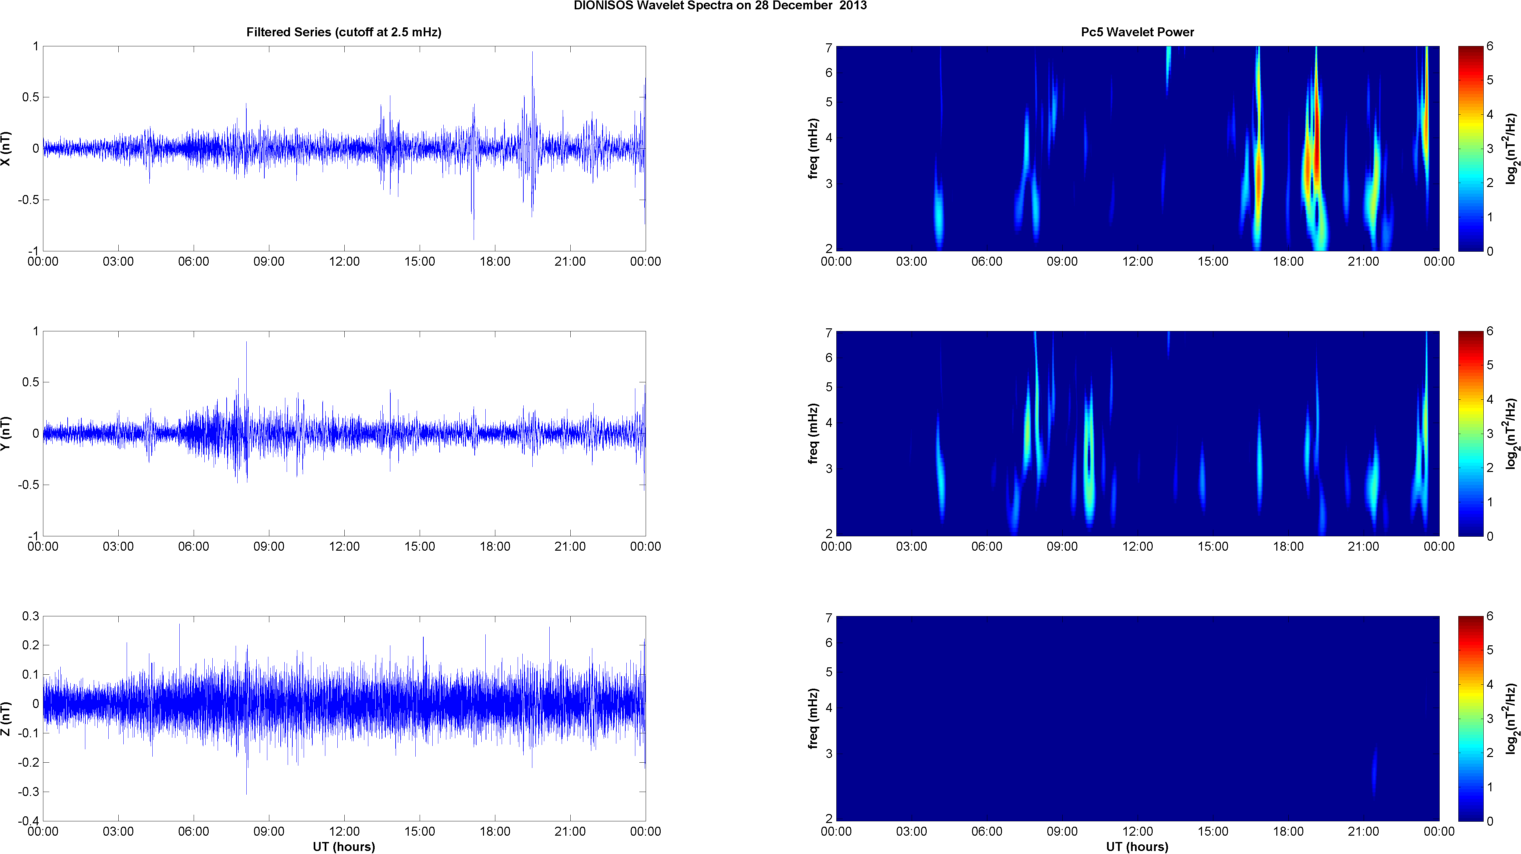The height and width of the screenshot is (854, 1521).
Task: Click 'UT (hours)' label under Z time series
Action: (344, 847)
